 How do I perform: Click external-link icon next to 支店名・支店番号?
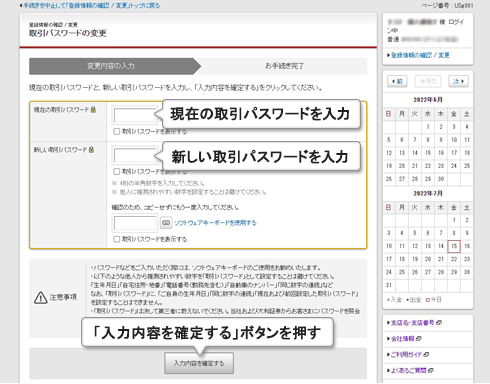439,323
